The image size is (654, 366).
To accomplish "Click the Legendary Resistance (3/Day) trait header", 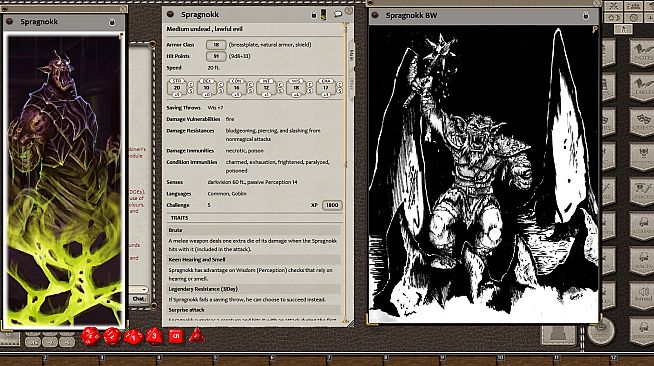I will (254, 289).
